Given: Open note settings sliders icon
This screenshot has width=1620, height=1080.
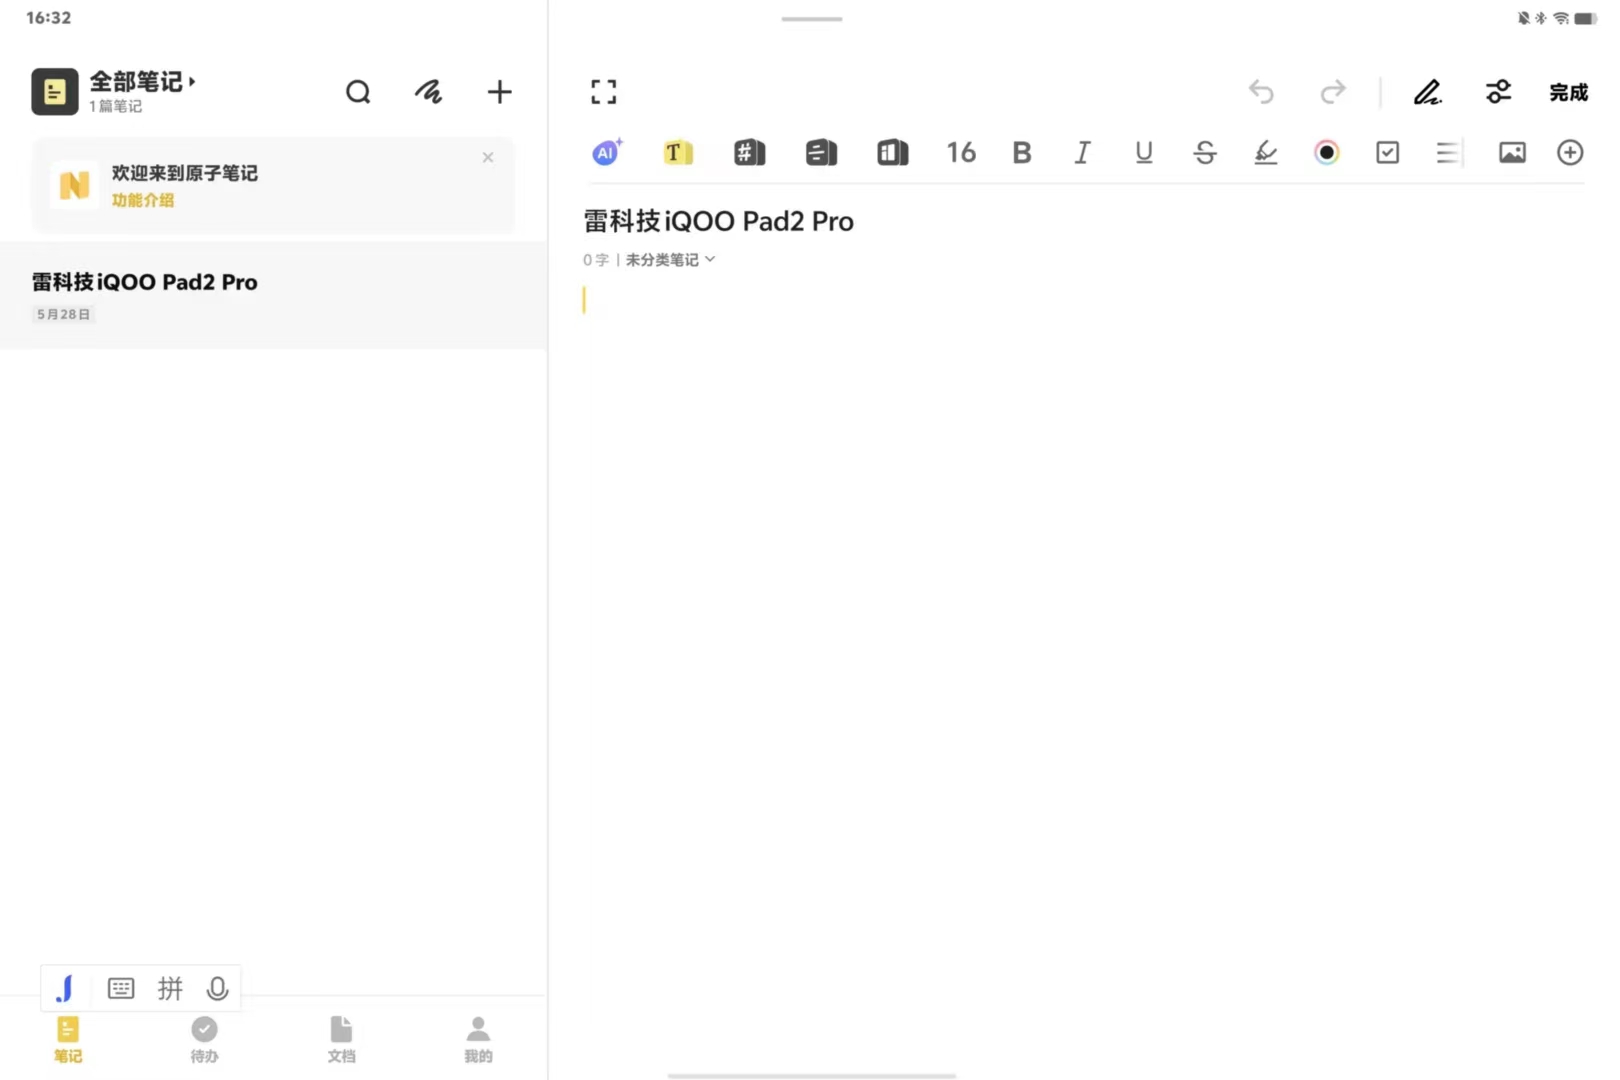Looking at the screenshot, I should point(1498,92).
